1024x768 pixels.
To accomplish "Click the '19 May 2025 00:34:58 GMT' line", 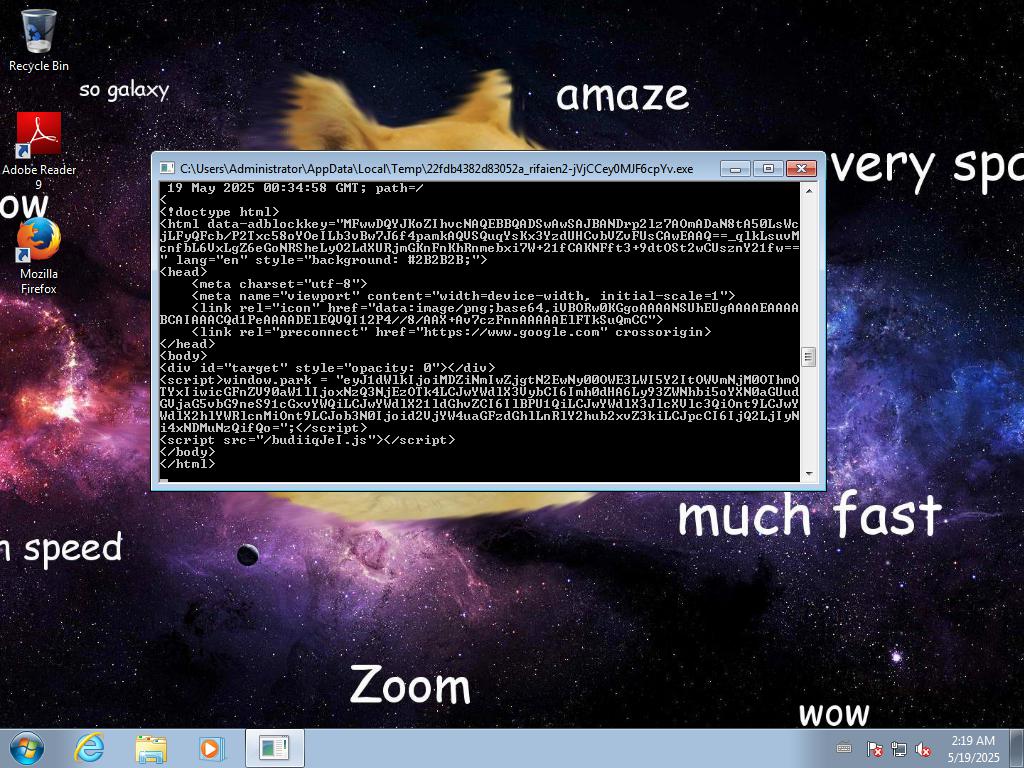I will pyautogui.click(x=295, y=188).
